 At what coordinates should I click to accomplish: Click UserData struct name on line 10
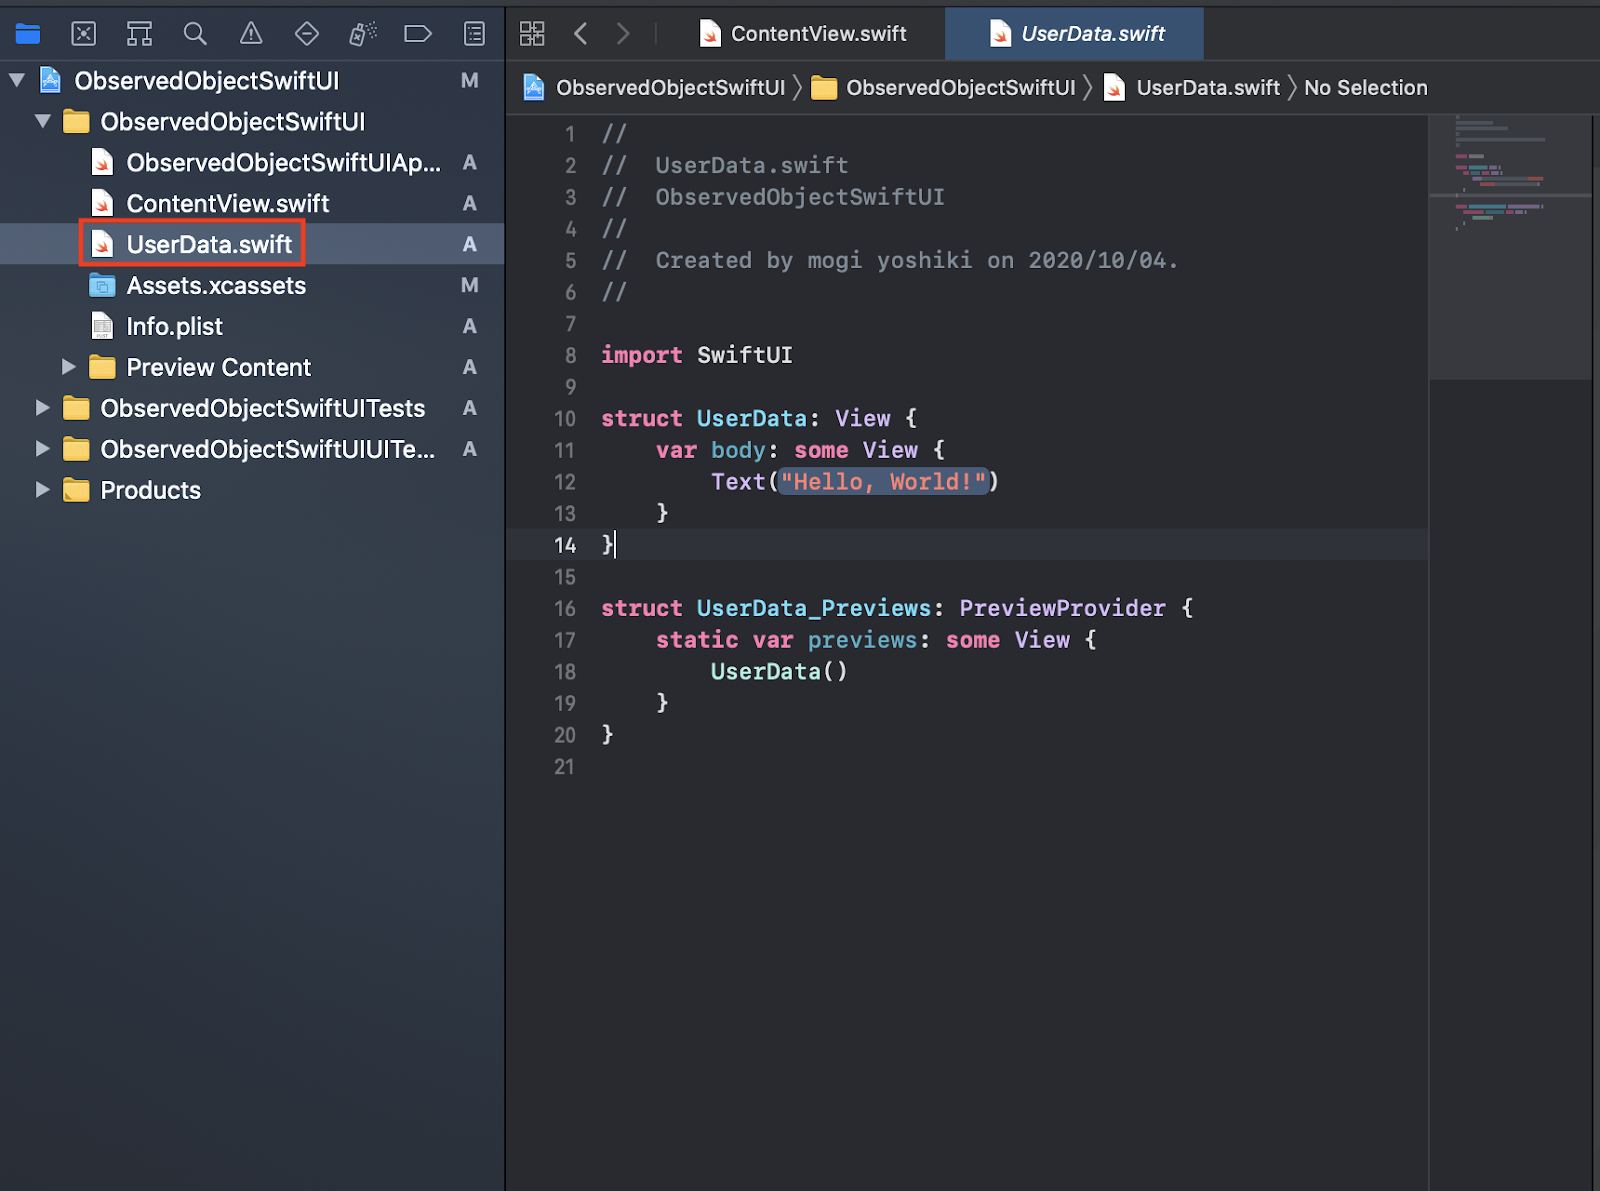tap(752, 418)
